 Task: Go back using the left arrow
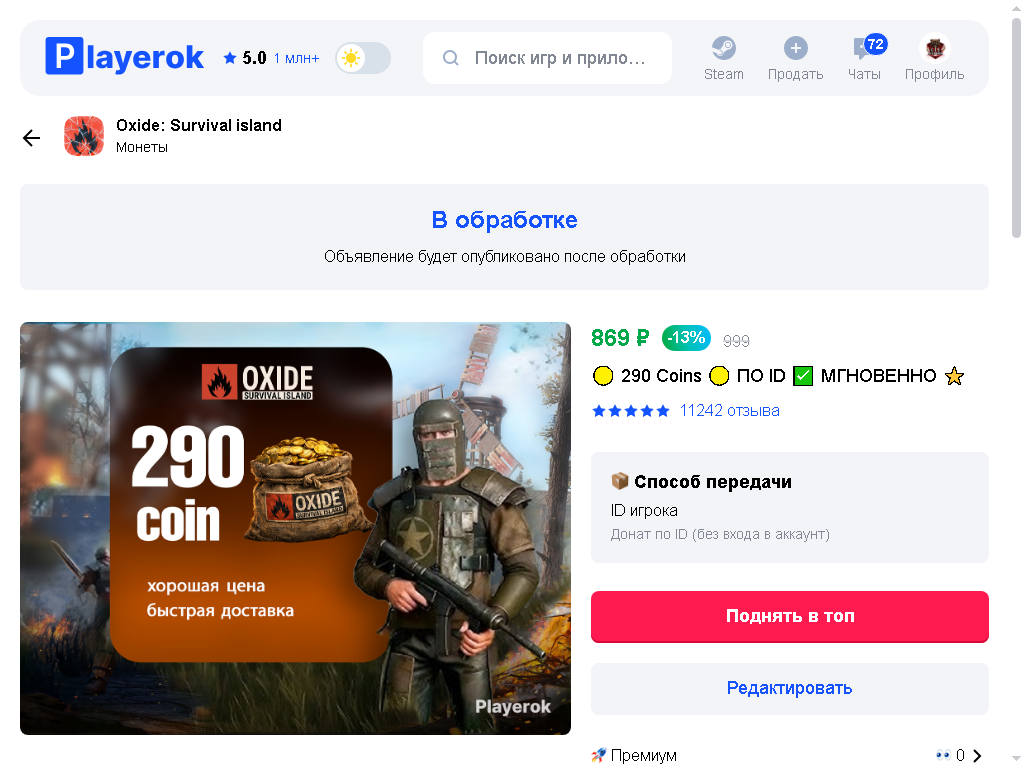point(31,137)
